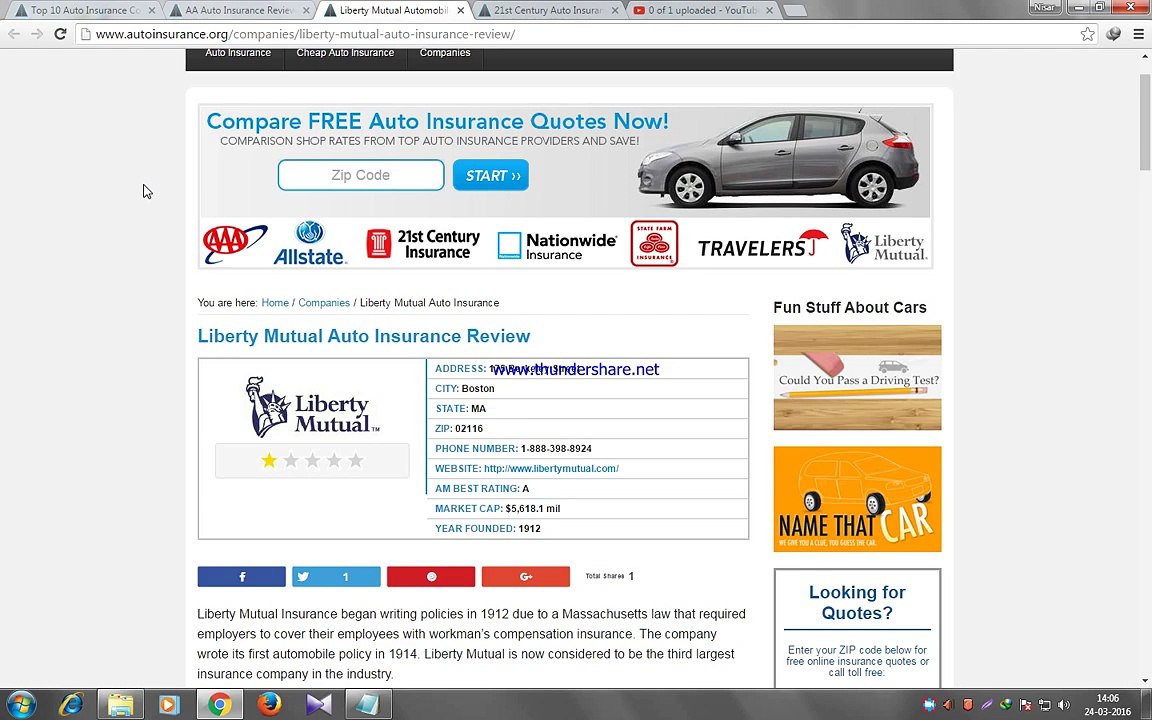Open Firefox from the taskbar
The width and height of the screenshot is (1152, 720).
pos(269,705)
